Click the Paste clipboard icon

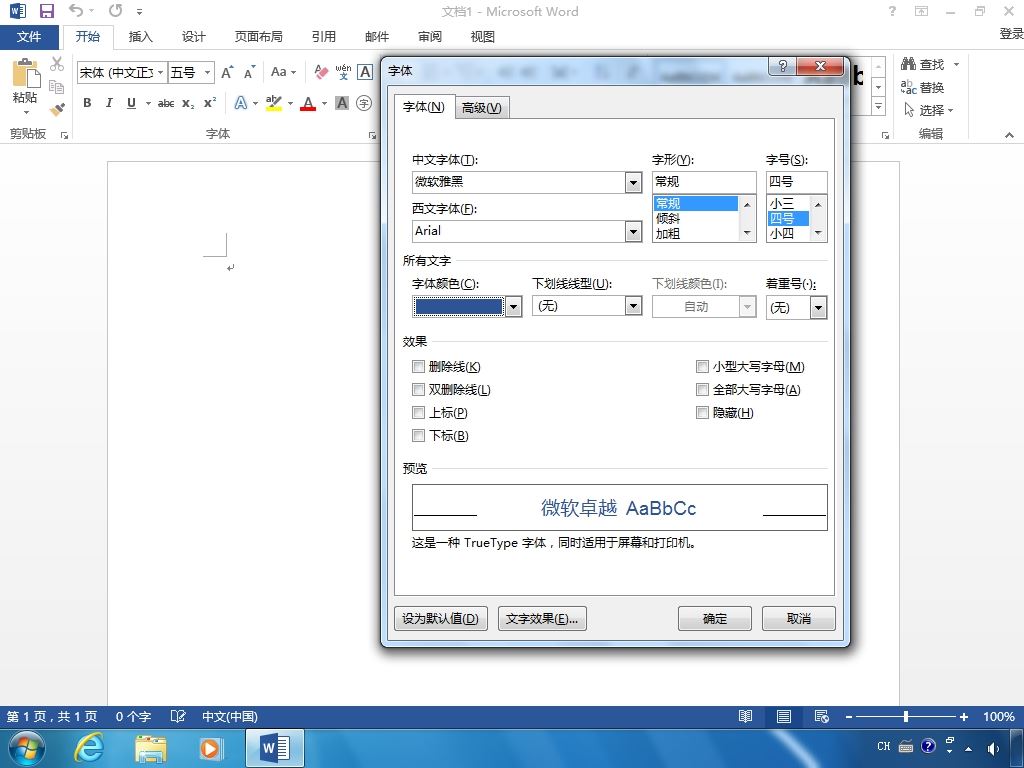click(26, 72)
